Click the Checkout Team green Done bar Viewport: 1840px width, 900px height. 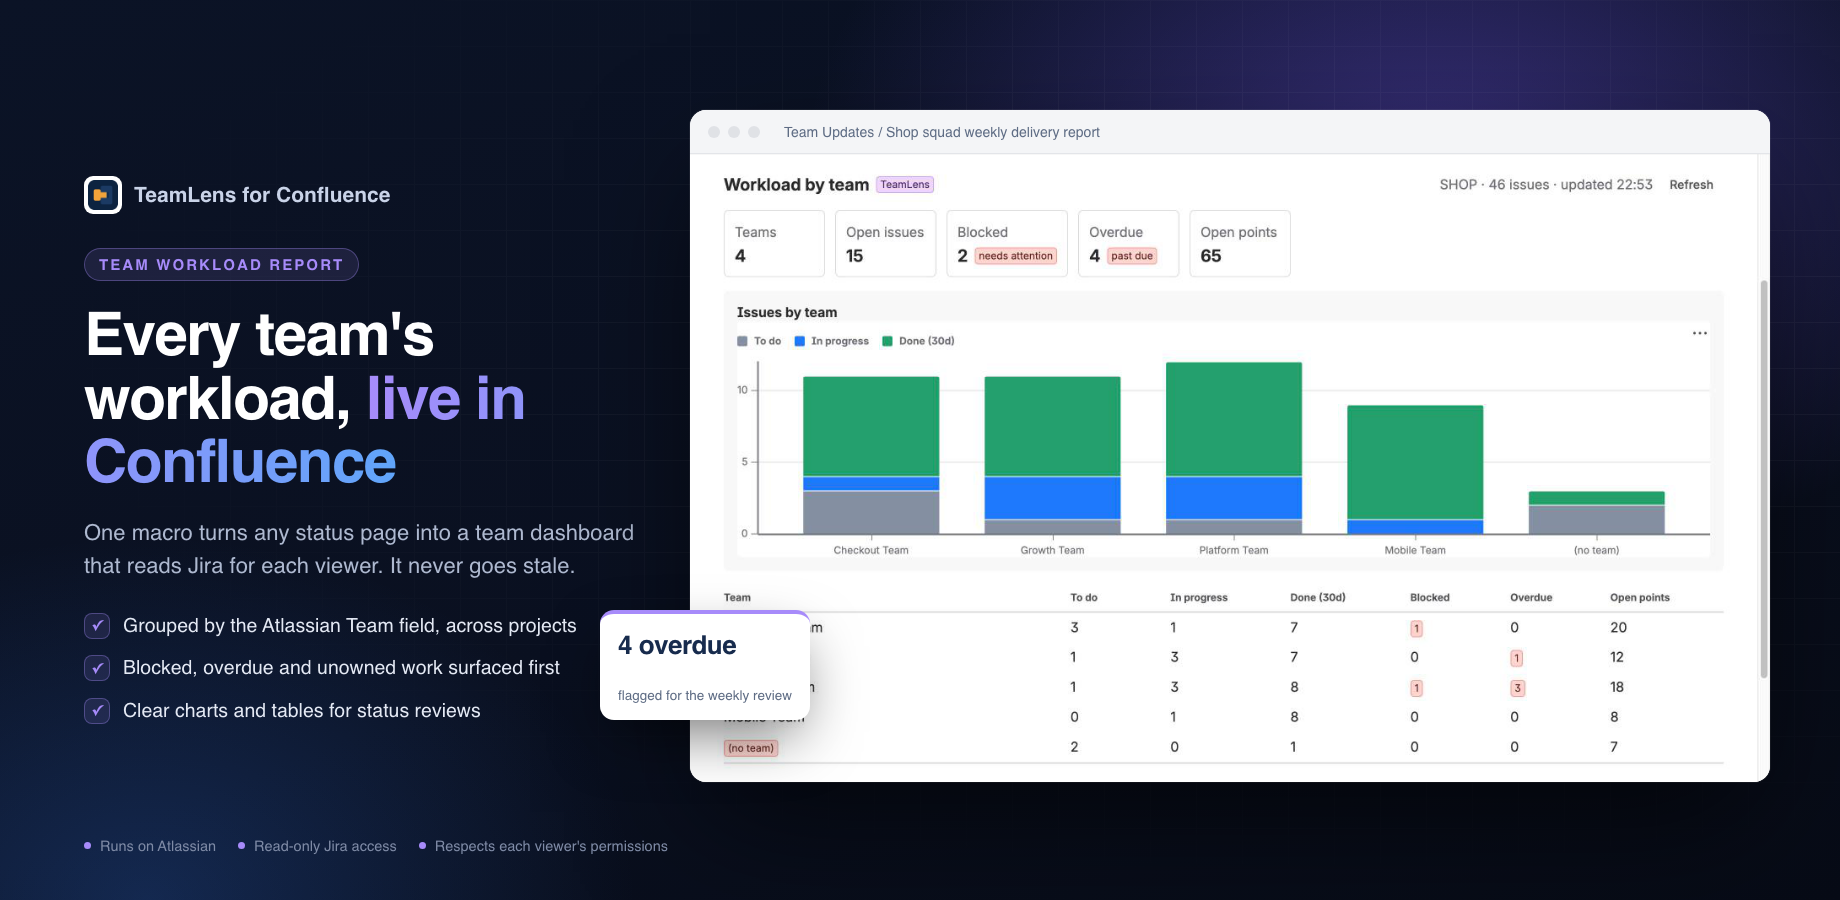[871, 426]
